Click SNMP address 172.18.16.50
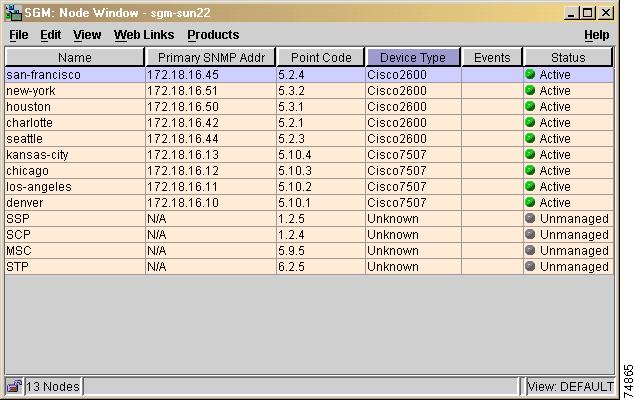This screenshot has width=635, height=400. pos(183,107)
